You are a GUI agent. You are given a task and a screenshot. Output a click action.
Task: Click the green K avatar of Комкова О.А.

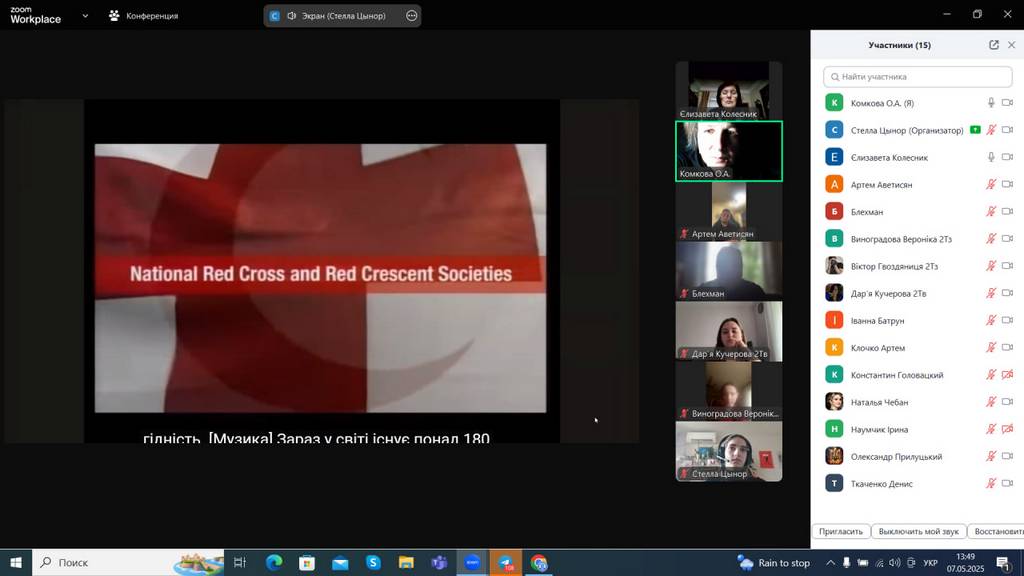(834, 103)
